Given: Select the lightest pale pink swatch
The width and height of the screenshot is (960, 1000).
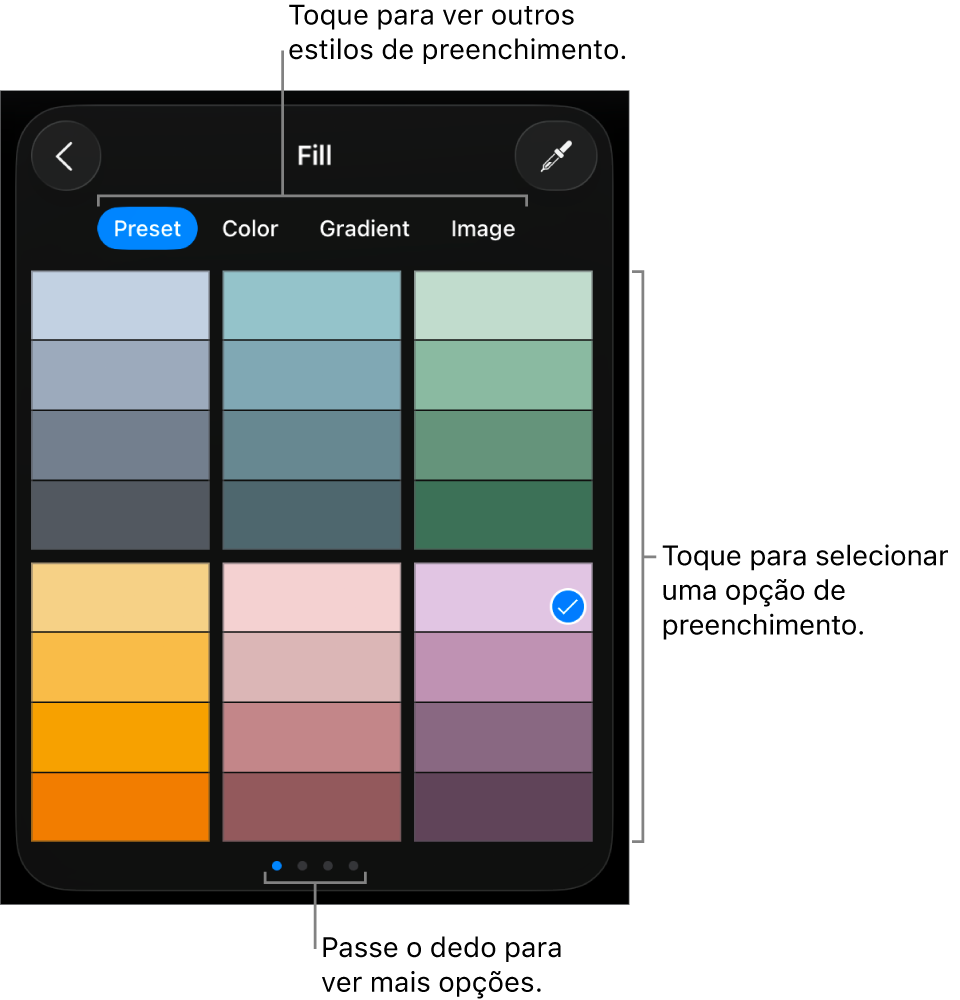Looking at the screenshot, I should (x=312, y=597).
